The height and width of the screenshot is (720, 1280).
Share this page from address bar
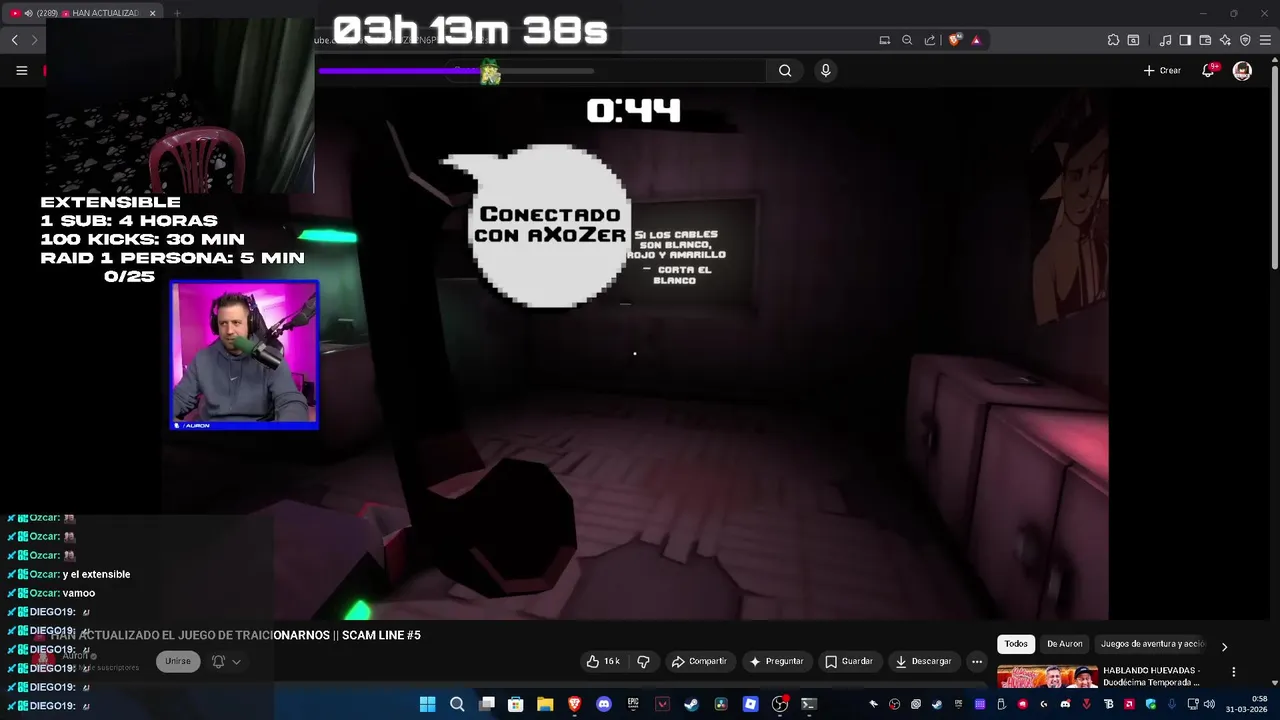click(930, 40)
